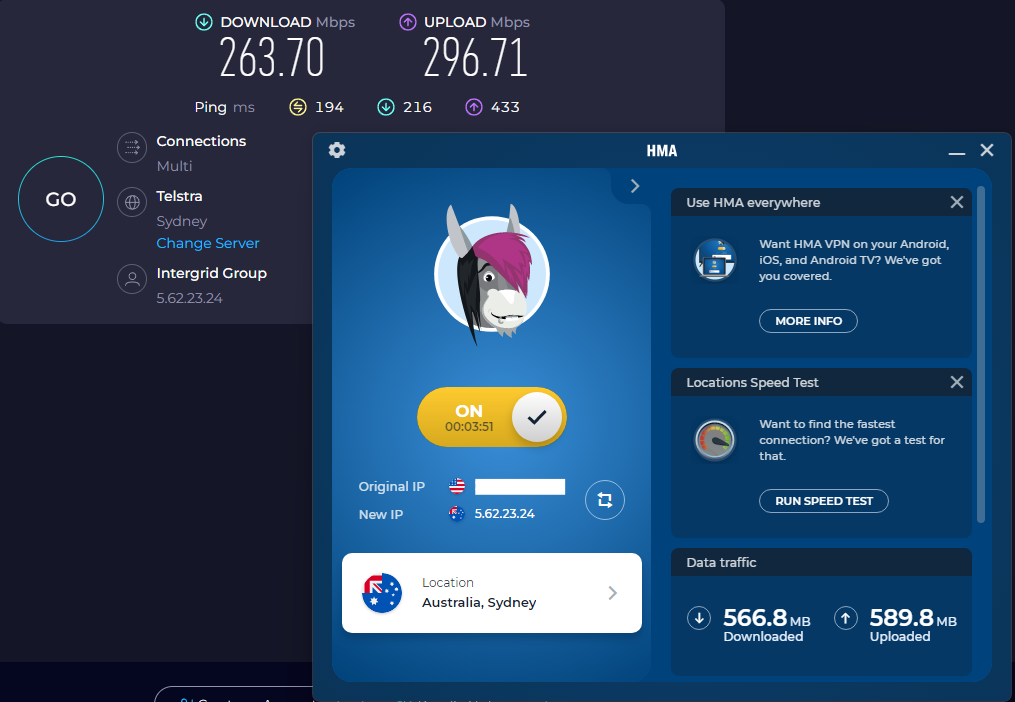This screenshot has width=1015, height=702.
Task: Click the GO button in Speedtest
Action: [x=61, y=199]
